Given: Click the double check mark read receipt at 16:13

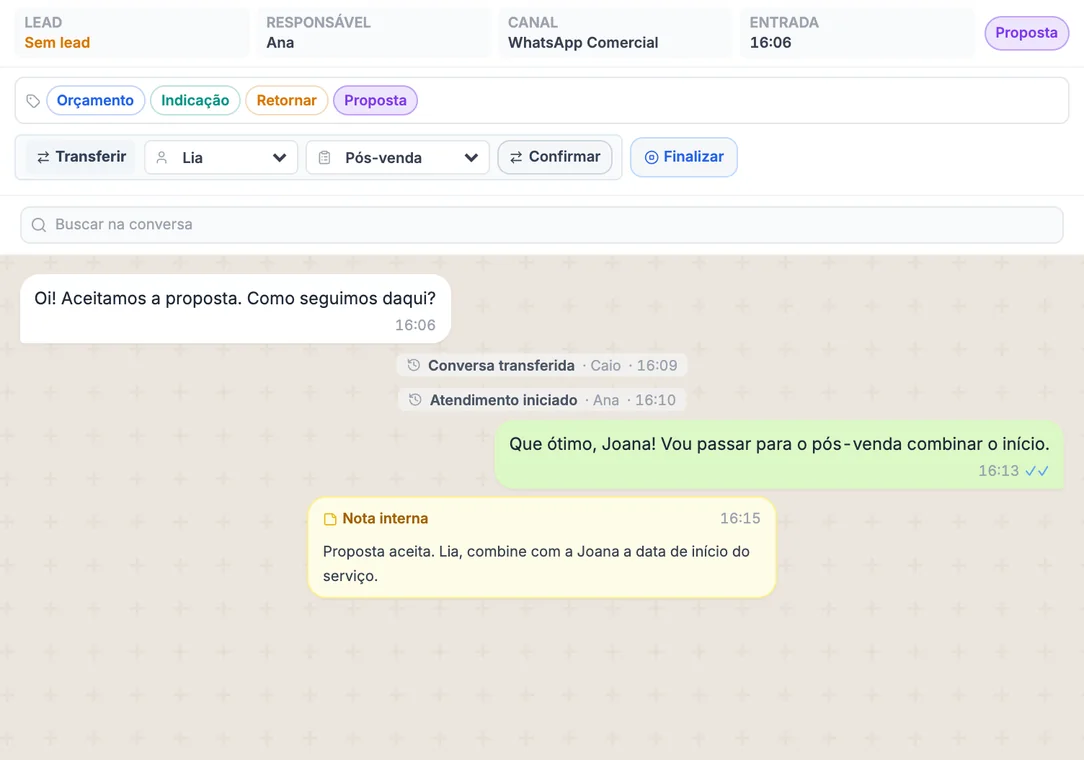Looking at the screenshot, I should [1036, 471].
